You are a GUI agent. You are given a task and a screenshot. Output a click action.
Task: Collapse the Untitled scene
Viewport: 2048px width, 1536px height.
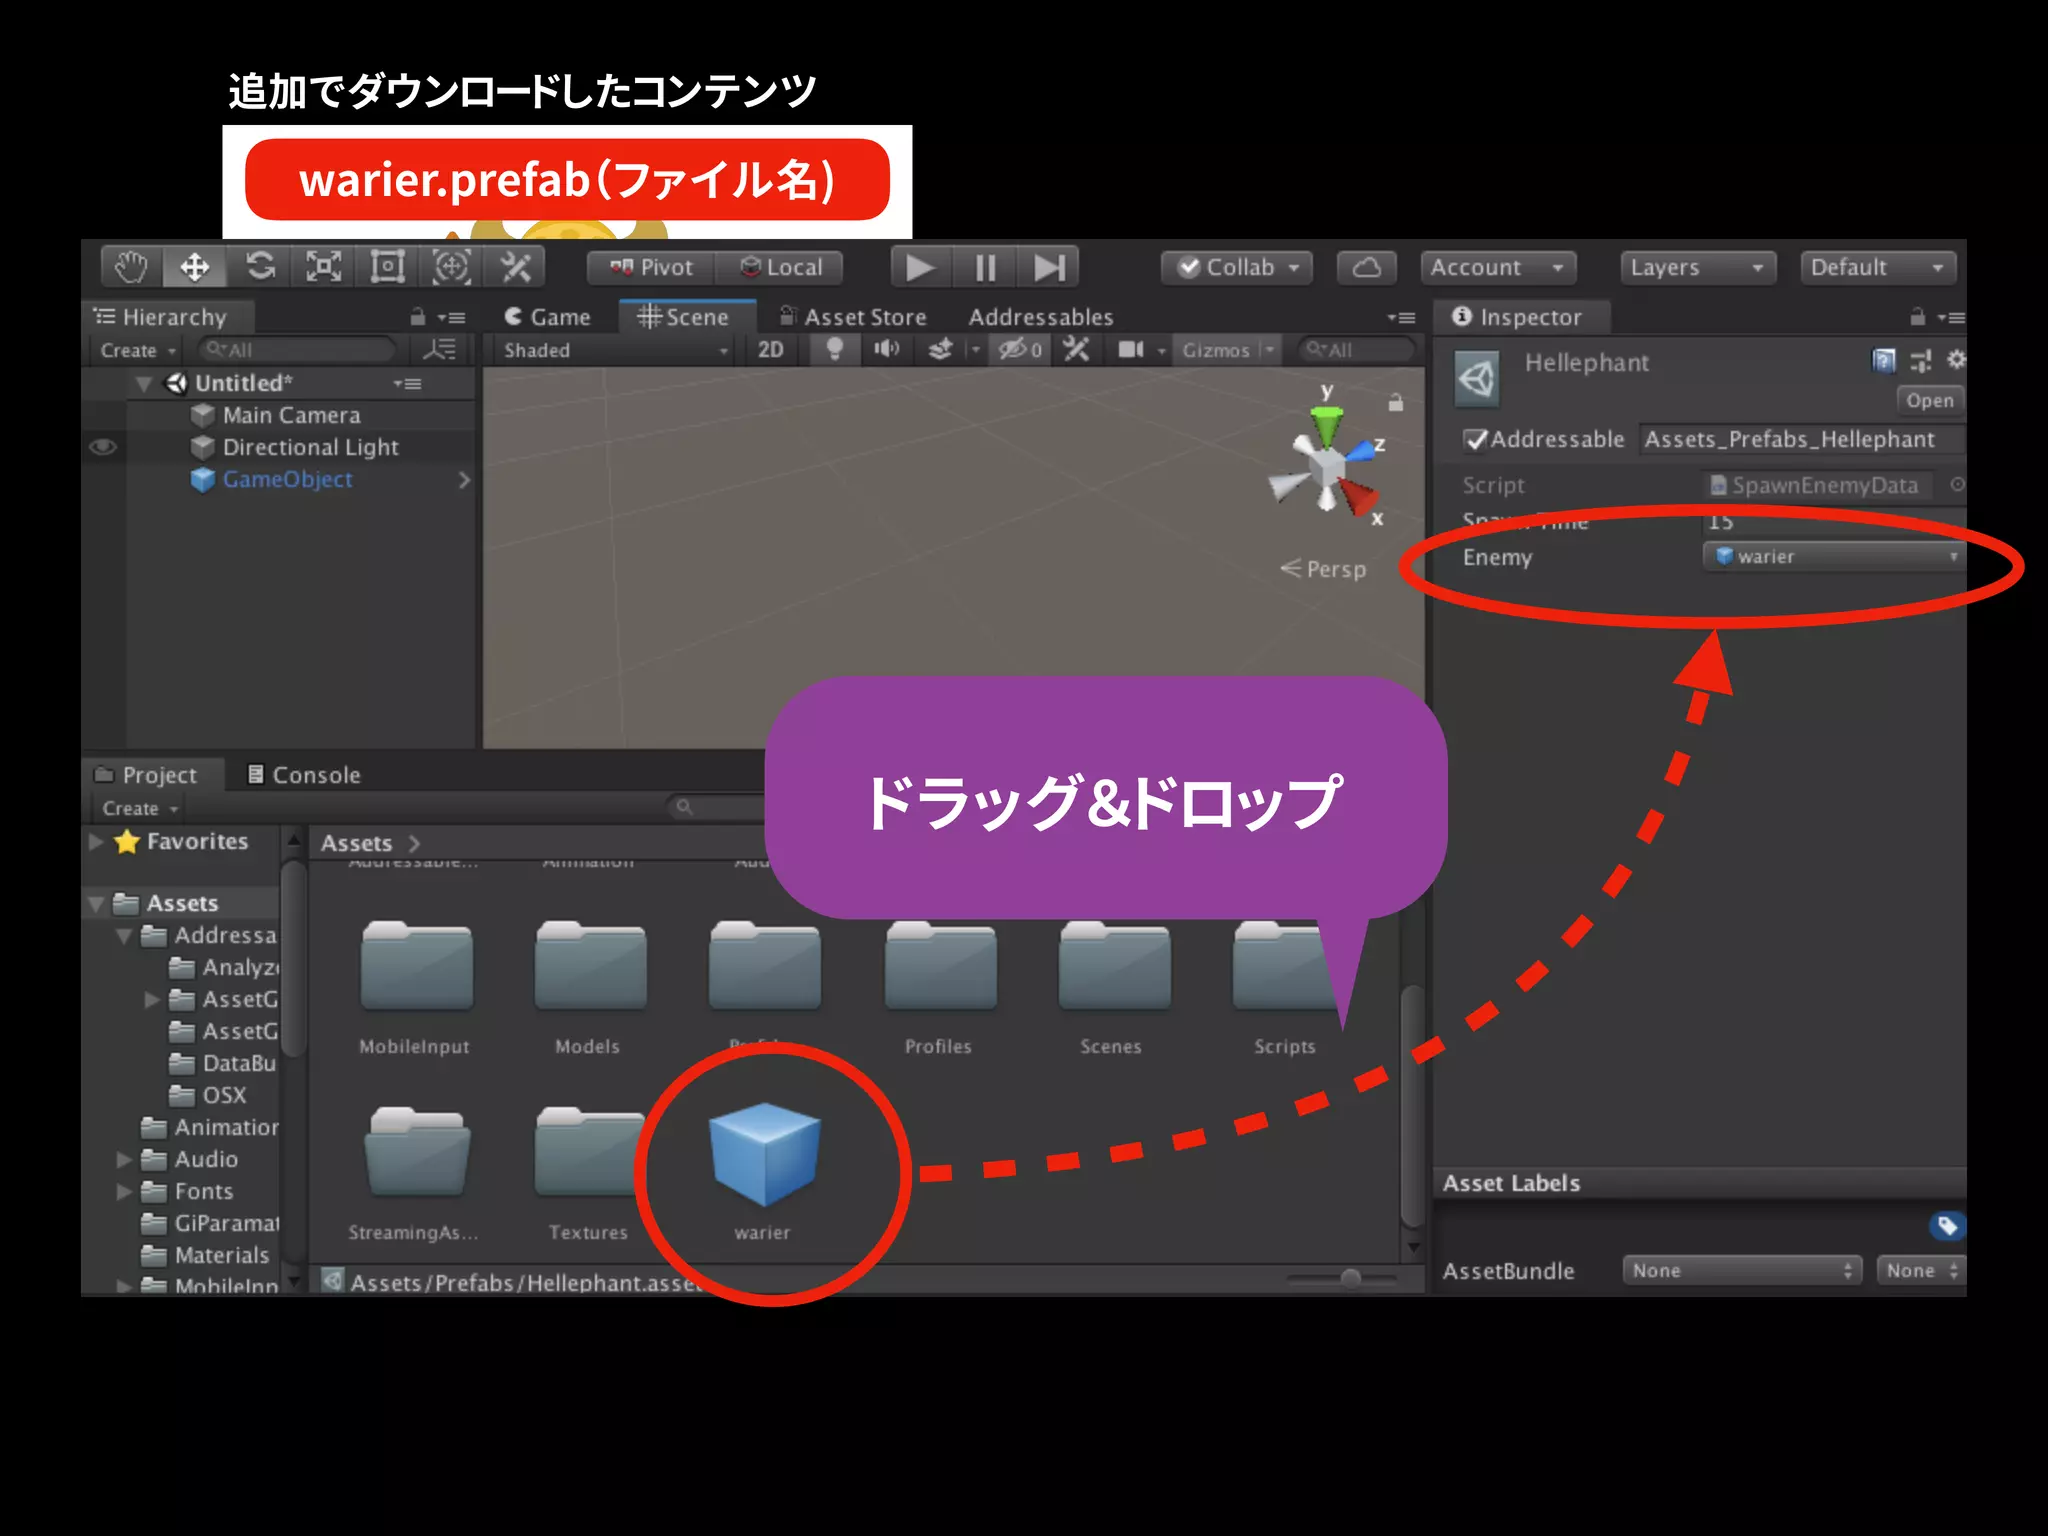point(144,383)
